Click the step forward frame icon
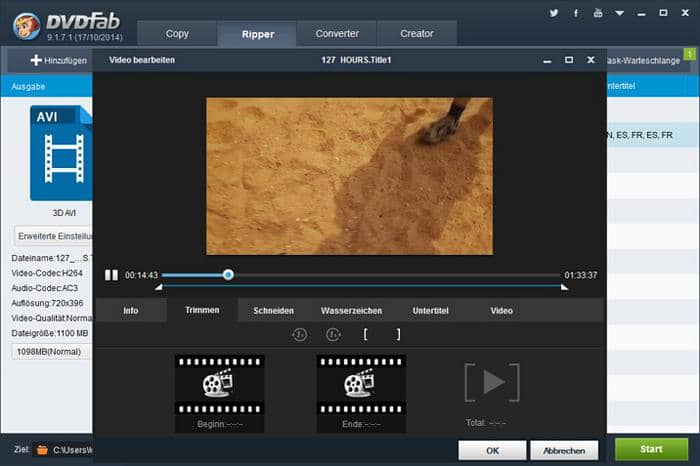 (333, 334)
